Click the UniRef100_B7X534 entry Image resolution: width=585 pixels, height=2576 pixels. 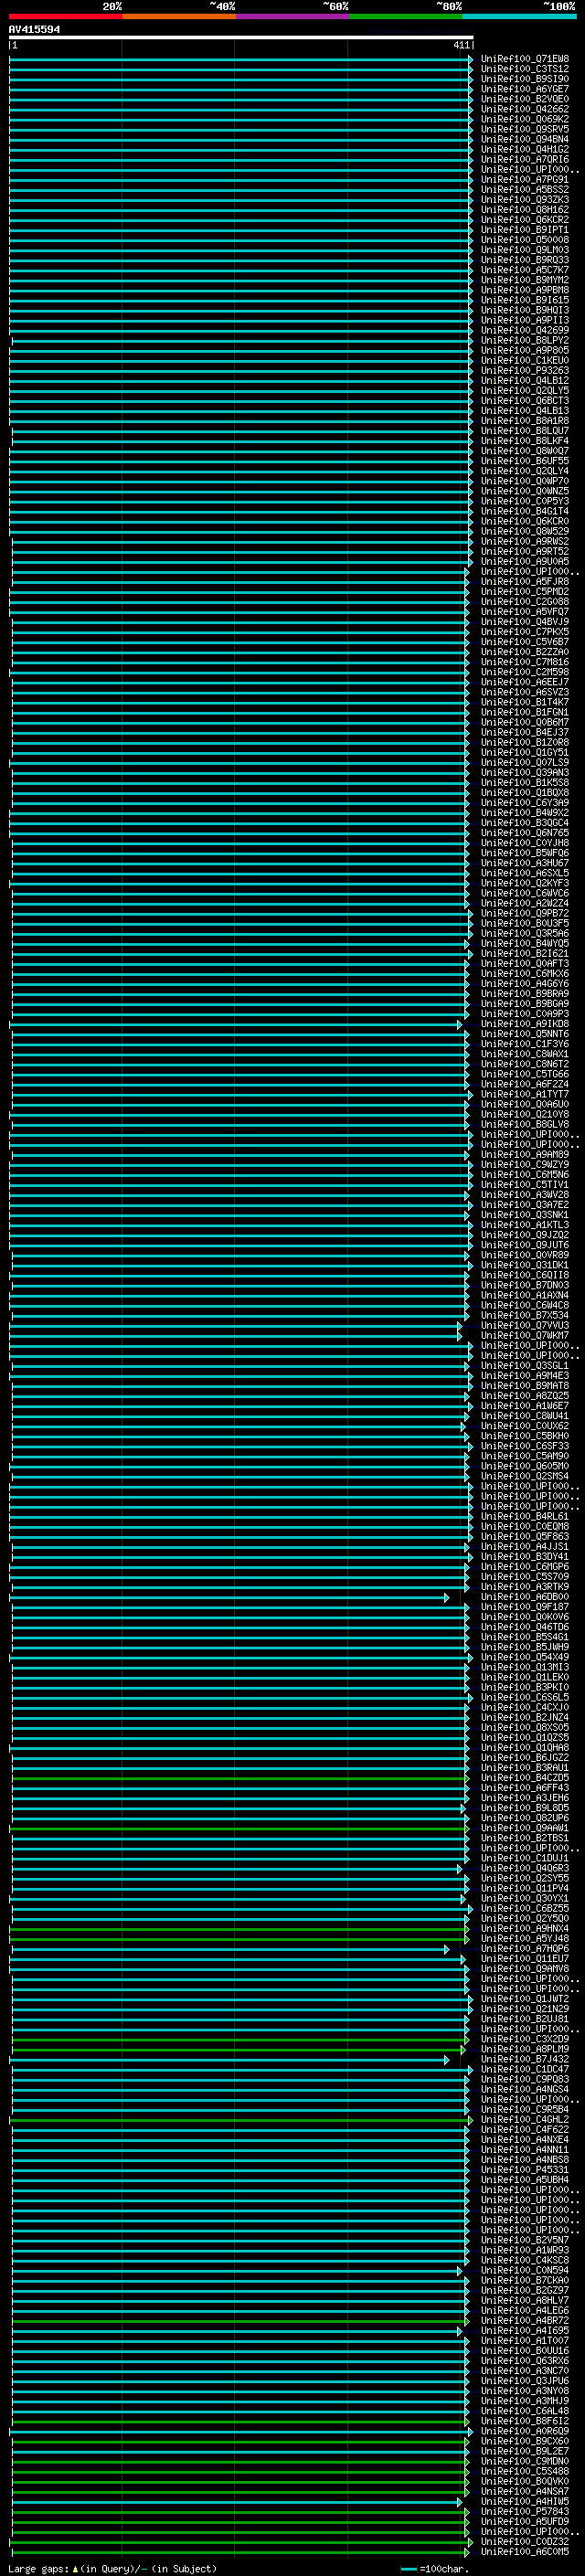[x=525, y=1316]
